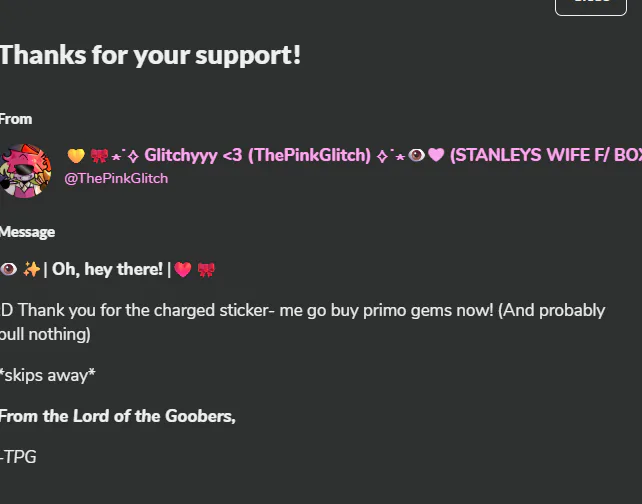Screen dimensions: 642x504
Task: Open the ThePinkGlitch profile avatar
Action: [x=25, y=171]
